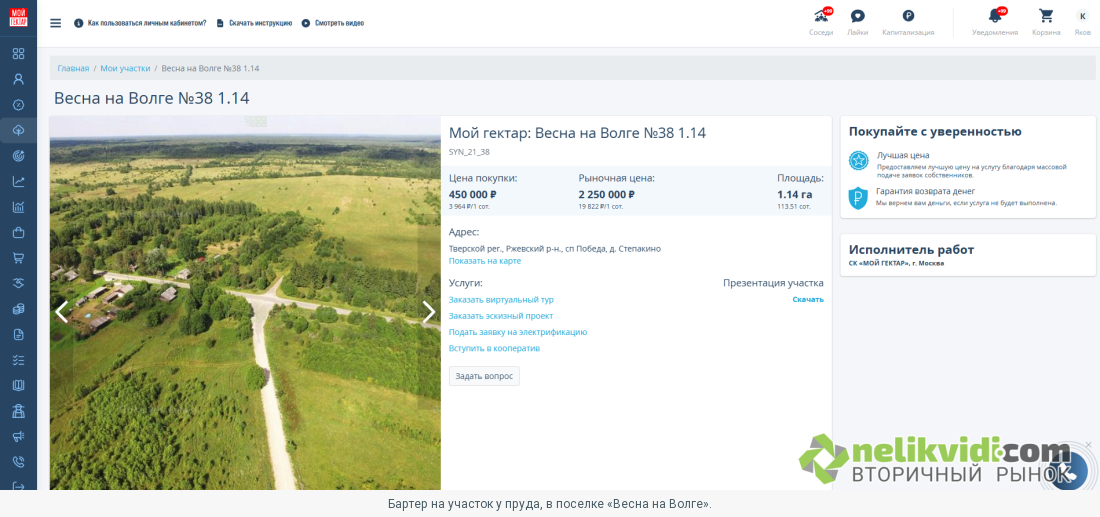Select the highlighted cloud-upload sidebar icon

pyautogui.click(x=18, y=130)
